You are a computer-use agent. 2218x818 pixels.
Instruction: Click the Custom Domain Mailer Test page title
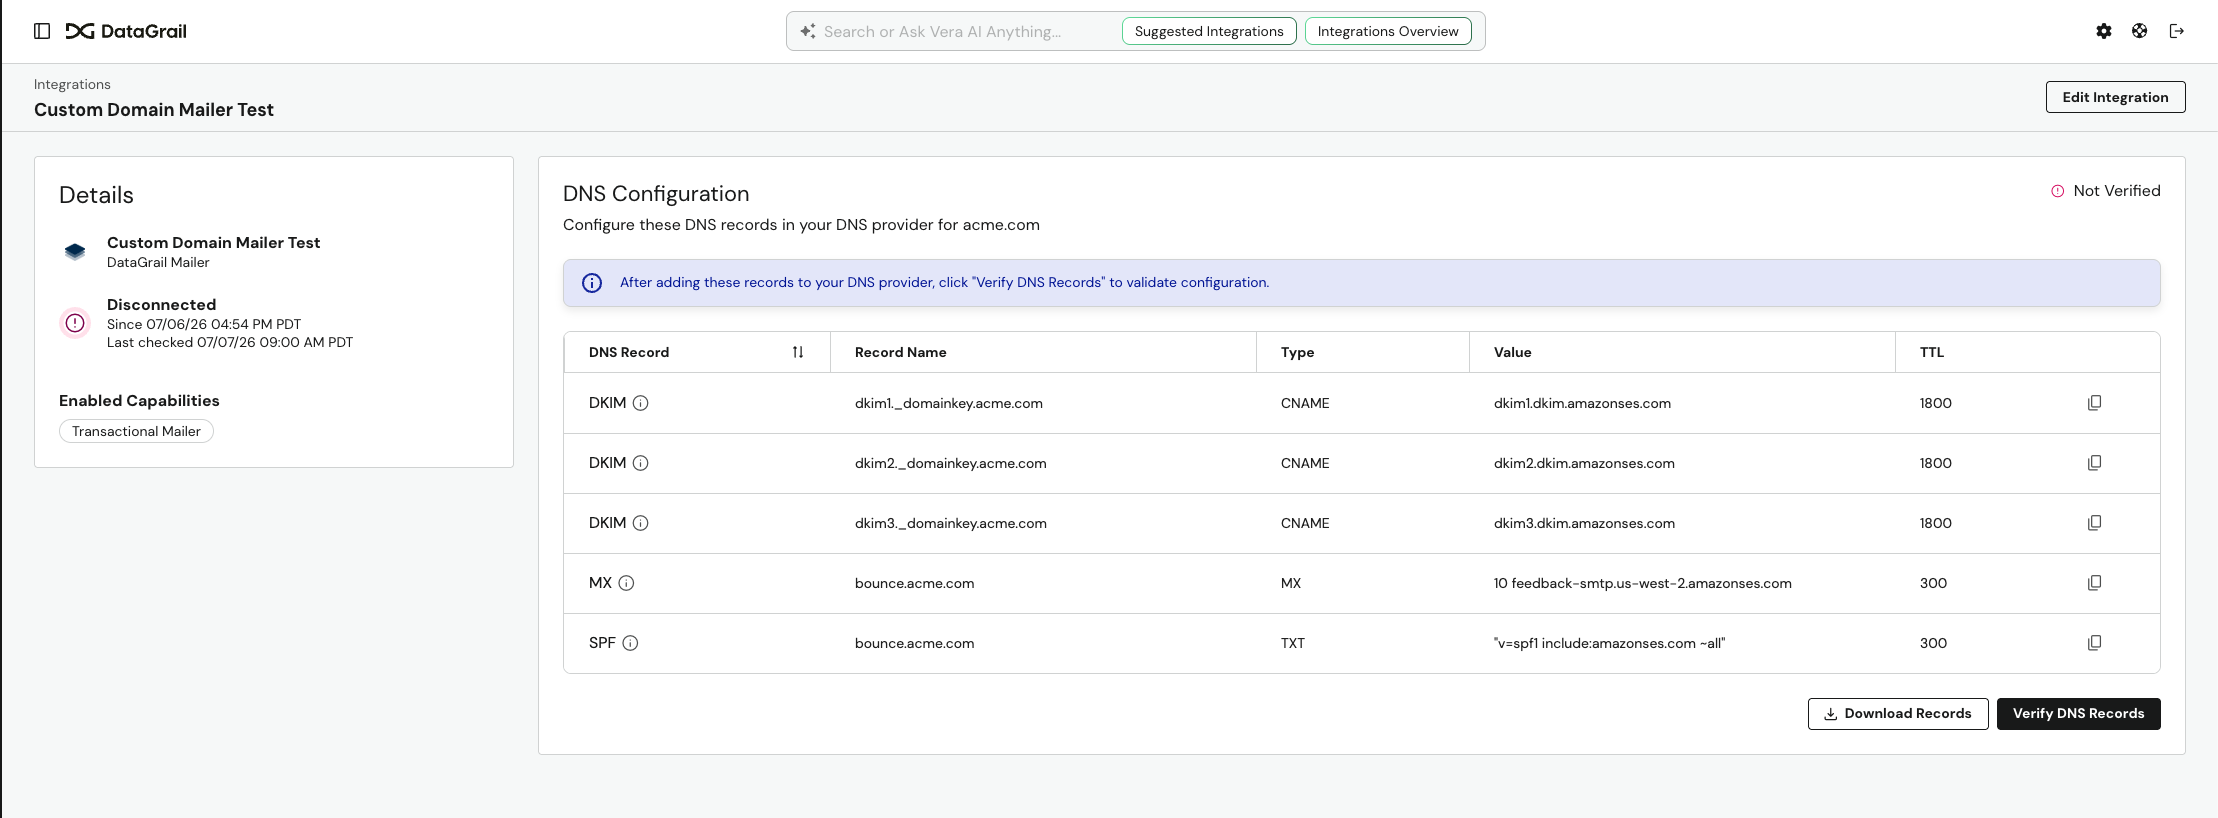pos(154,110)
